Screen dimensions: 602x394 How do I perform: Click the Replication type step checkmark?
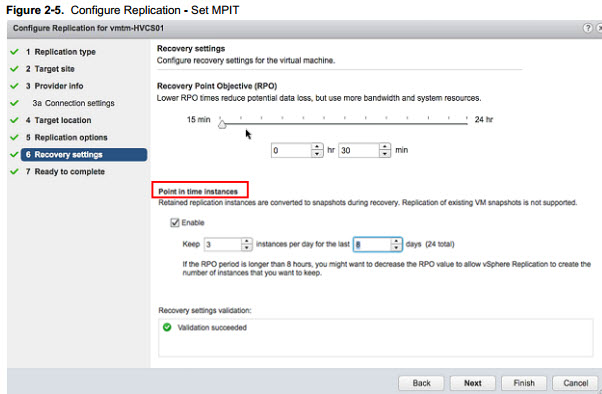[14, 52]
